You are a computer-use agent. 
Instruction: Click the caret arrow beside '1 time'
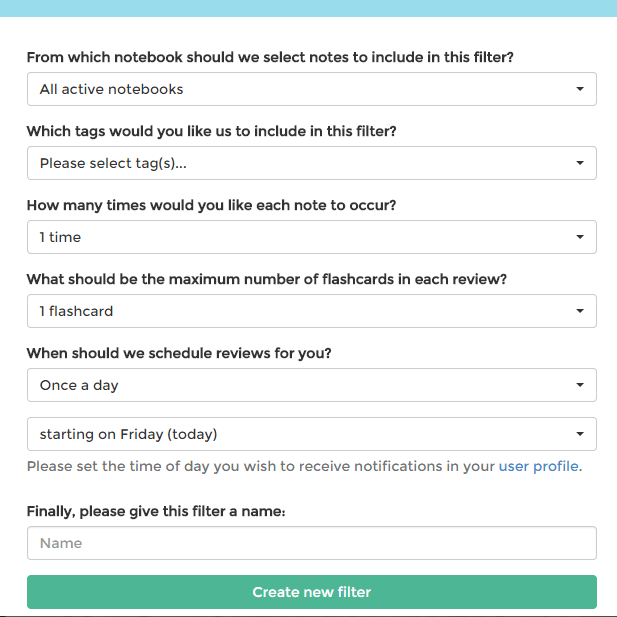click(x=580, y=237)
